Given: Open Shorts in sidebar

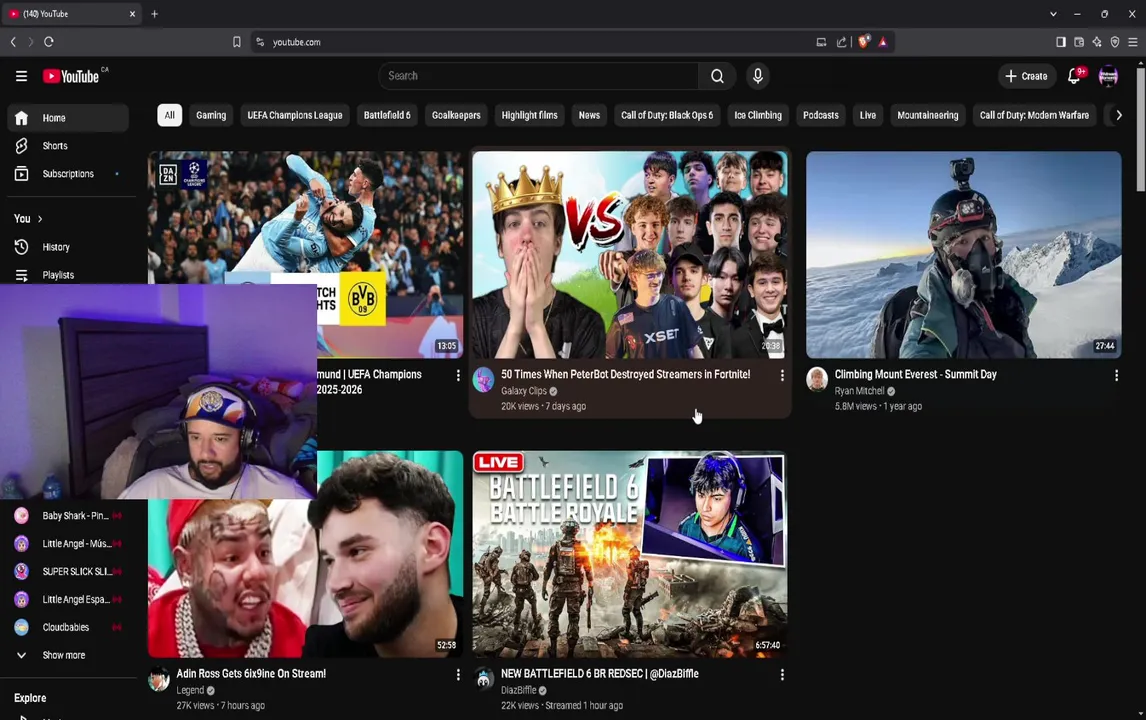Looking at the screenshot, I should (x=68, y=145).
